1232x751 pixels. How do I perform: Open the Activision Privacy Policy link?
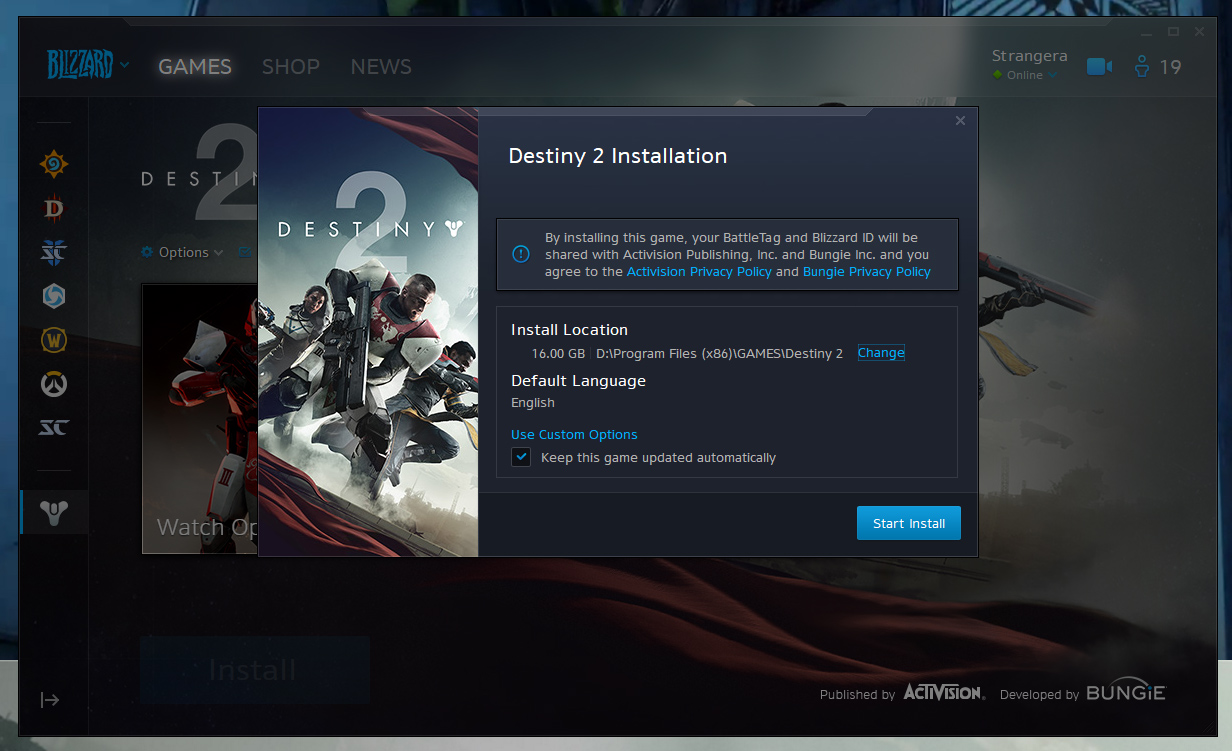tap(699, 272)
